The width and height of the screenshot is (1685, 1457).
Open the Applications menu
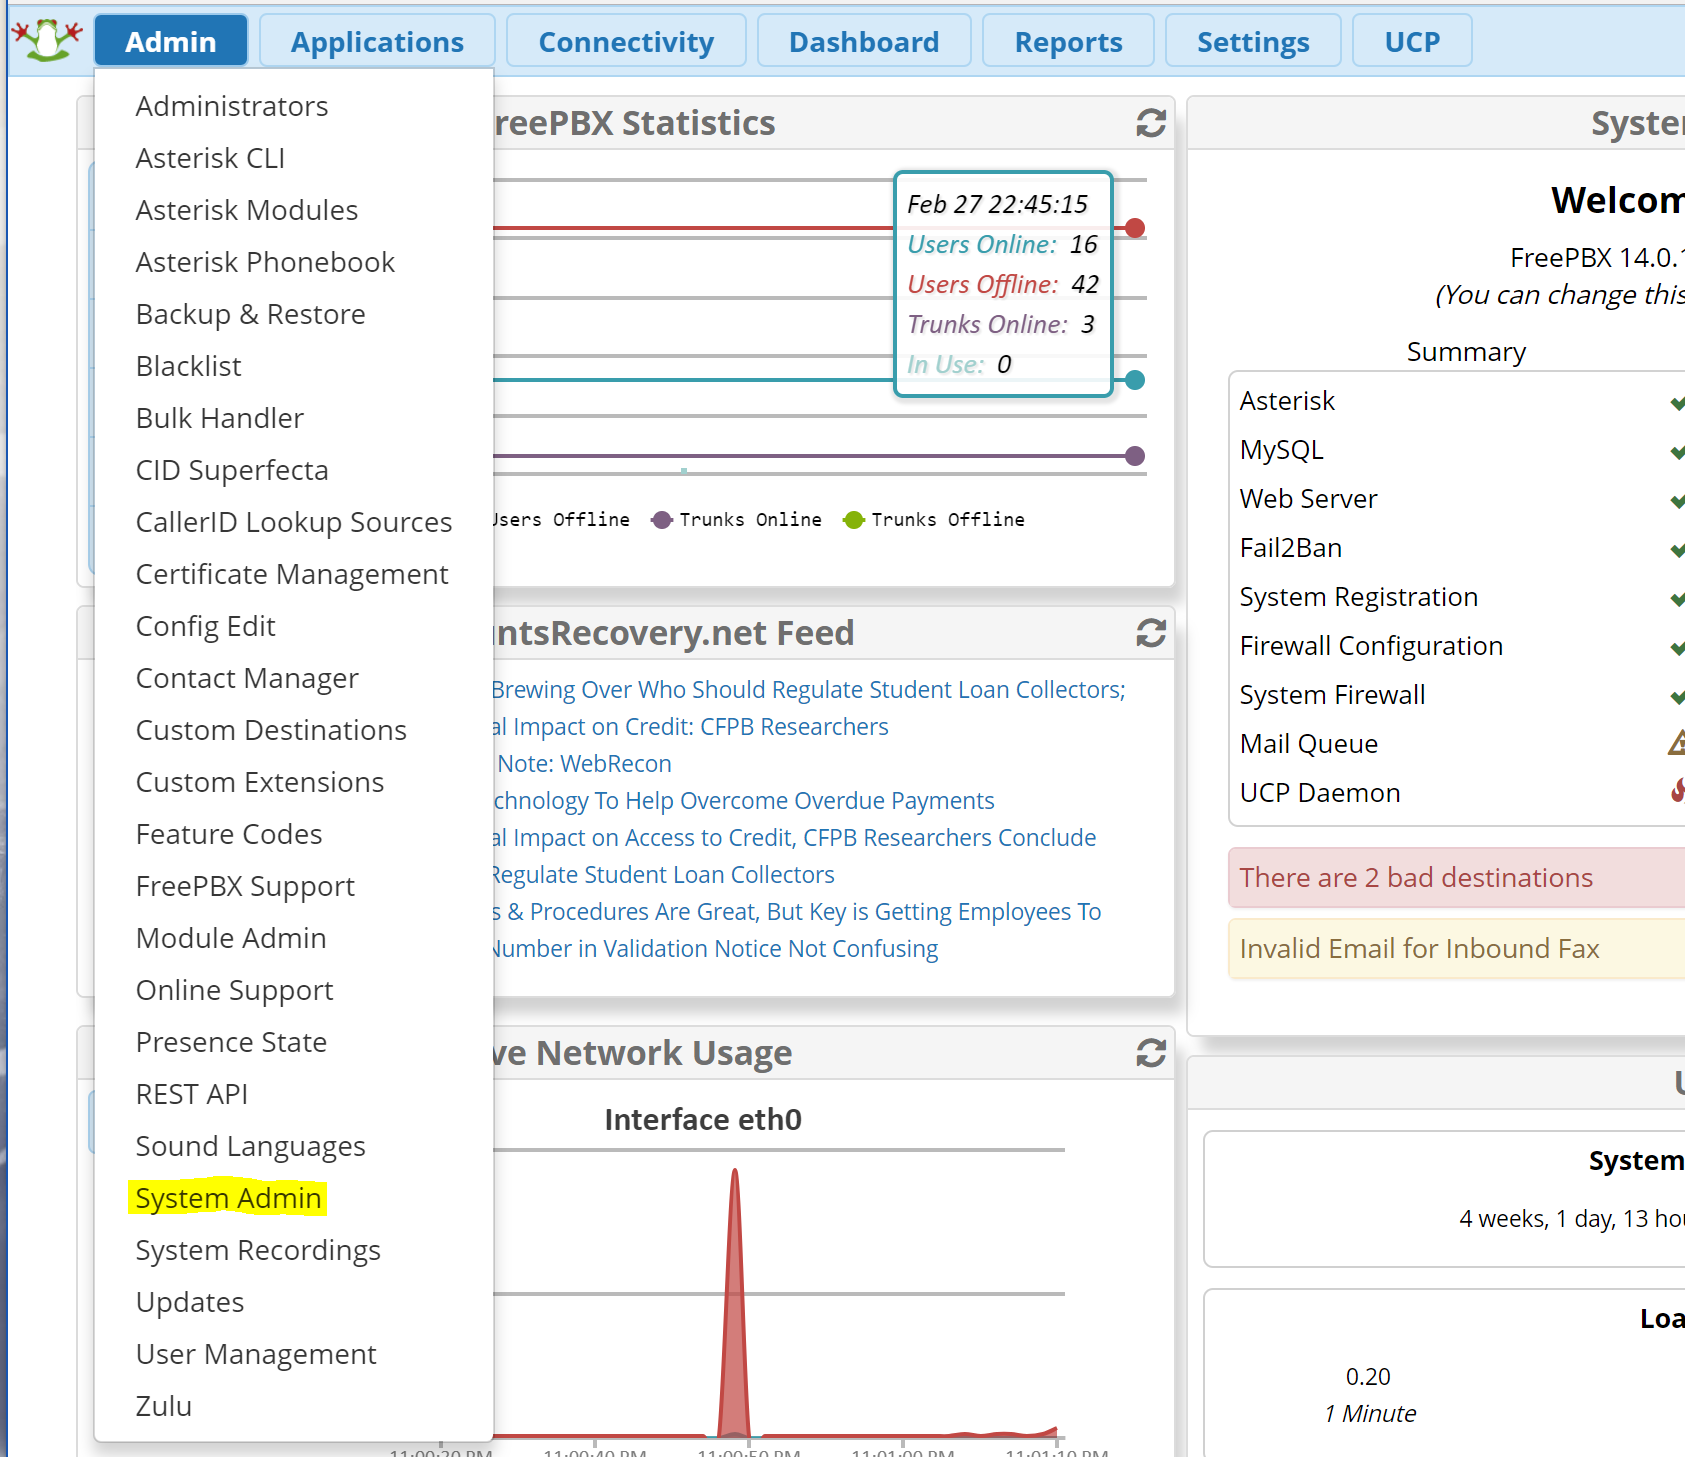pyautogui.click(x=377, y=41)
